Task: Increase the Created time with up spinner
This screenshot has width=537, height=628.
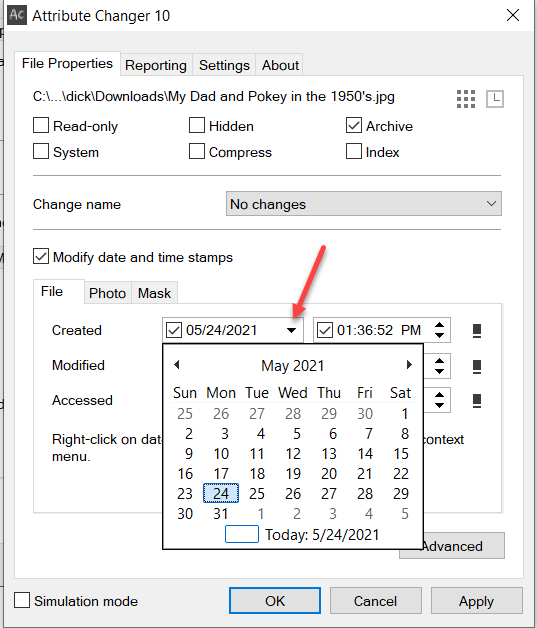Action: [x=439, y=325]
